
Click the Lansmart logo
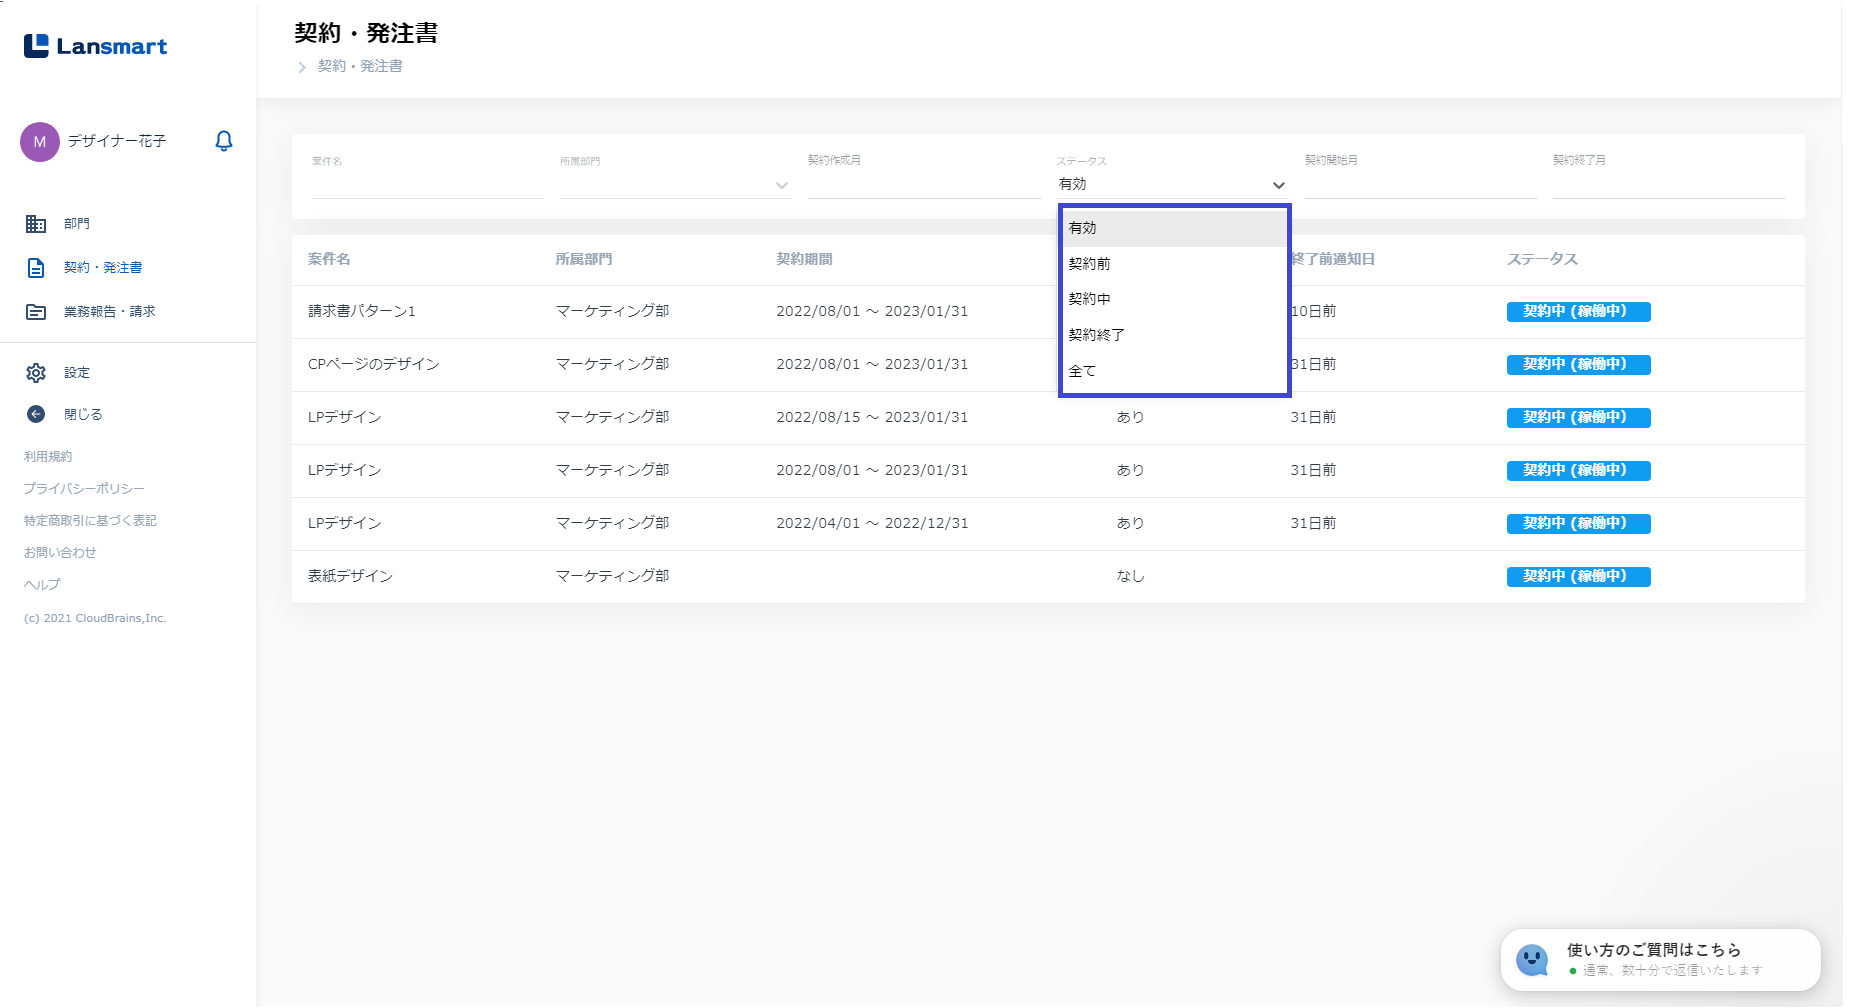[x=96, y=46]
